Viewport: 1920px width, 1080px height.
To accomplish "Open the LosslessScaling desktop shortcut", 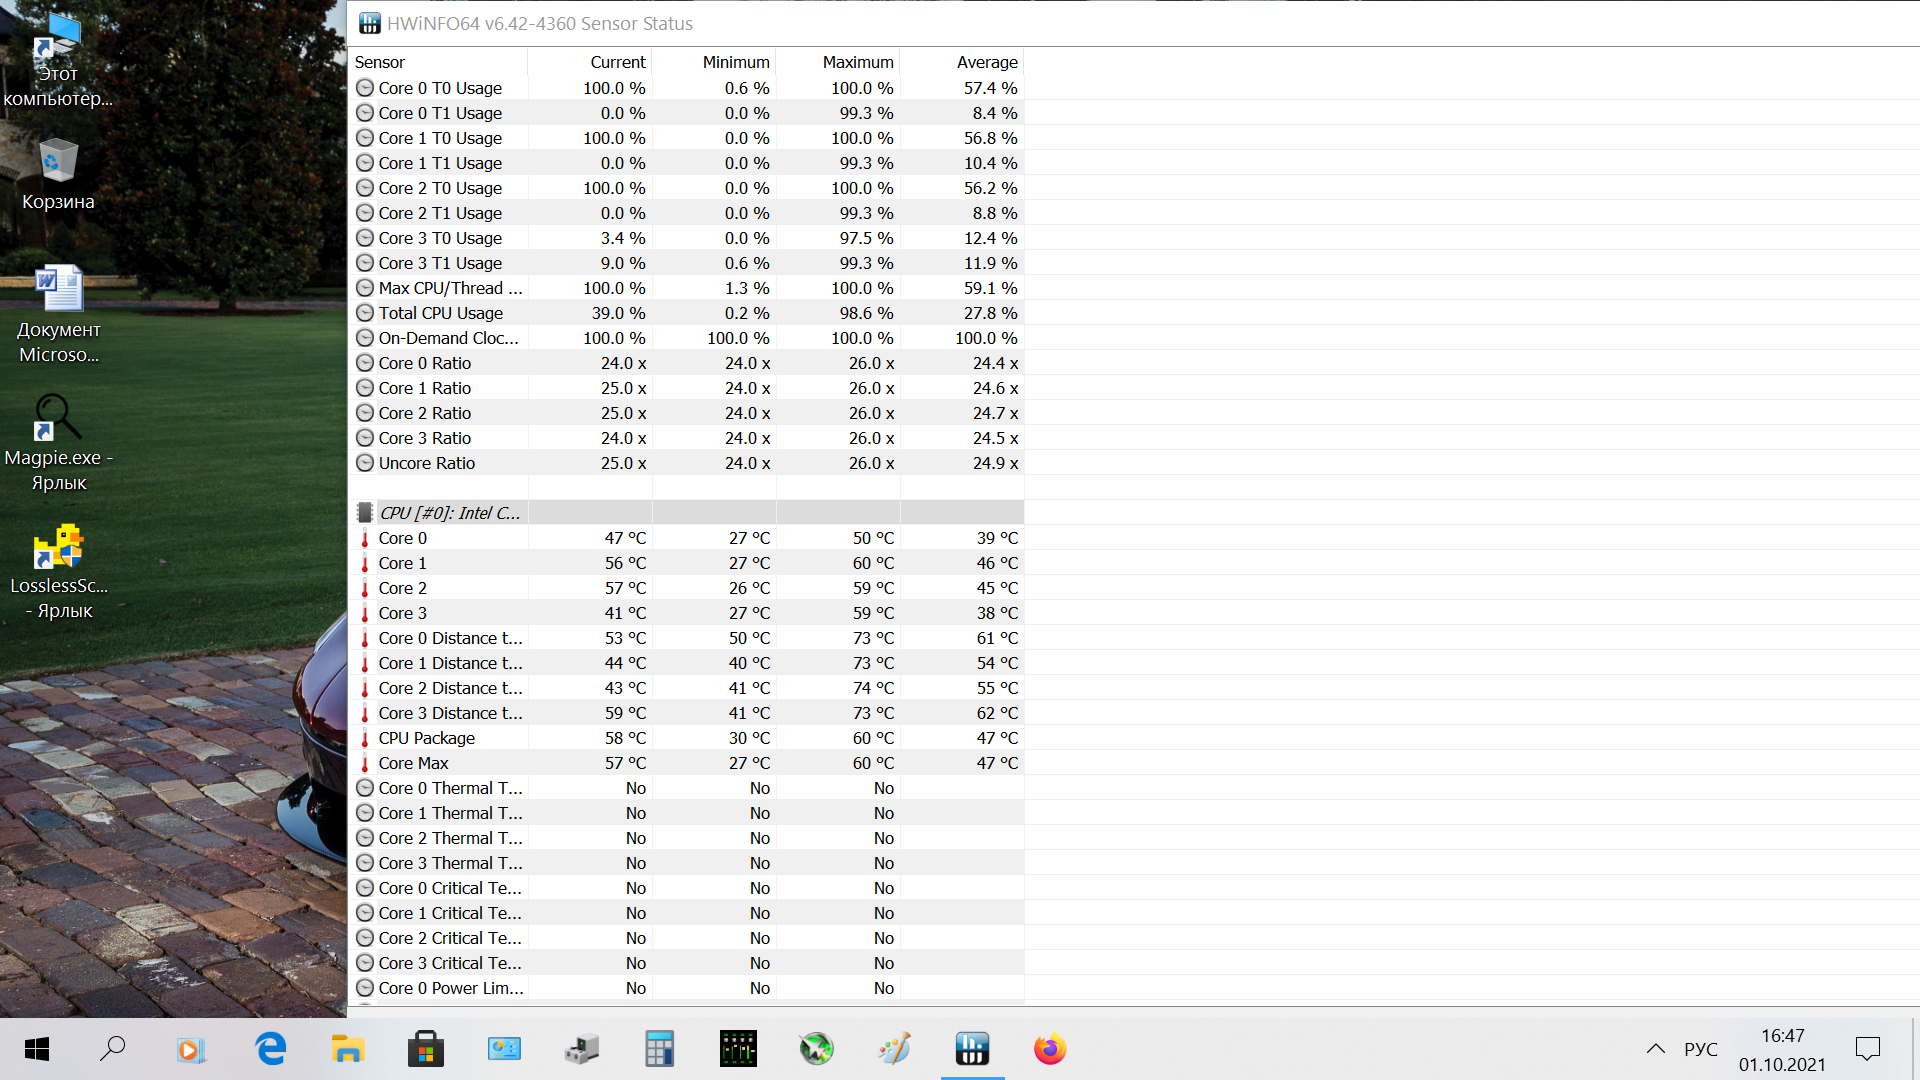I will click(58, 571).
